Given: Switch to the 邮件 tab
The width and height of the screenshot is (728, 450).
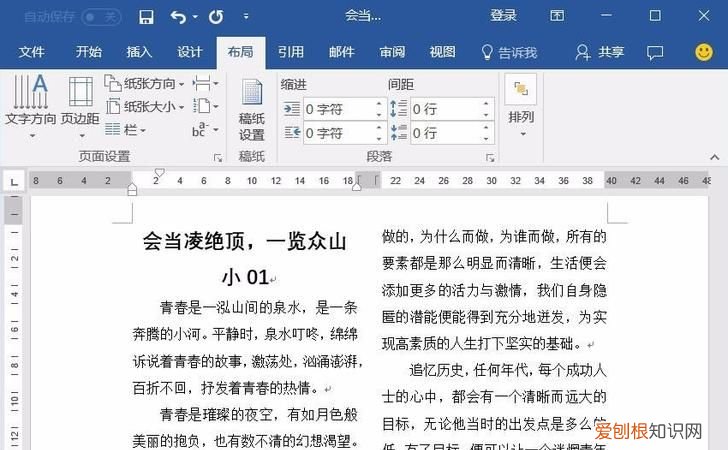Looking at the screenshot, I should (x=342, y=52).
